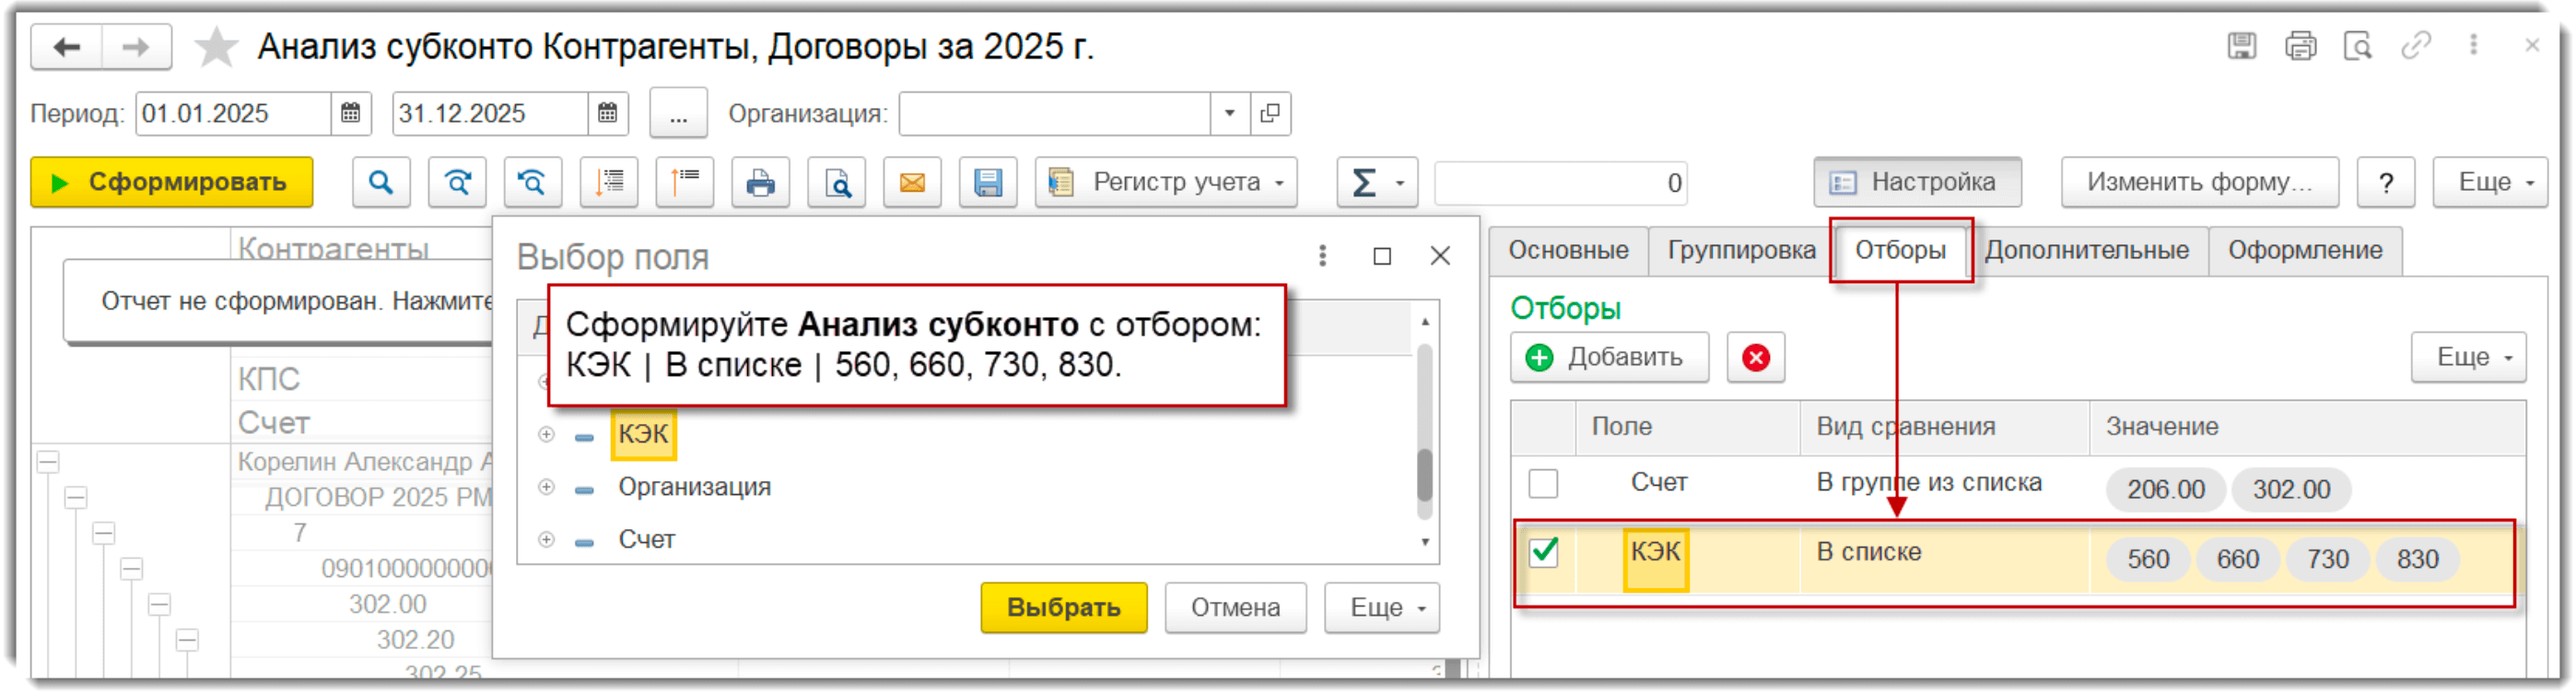2576x695 pixels.
Task: Add report to favorites with star icon
Action: coord(215,47)
